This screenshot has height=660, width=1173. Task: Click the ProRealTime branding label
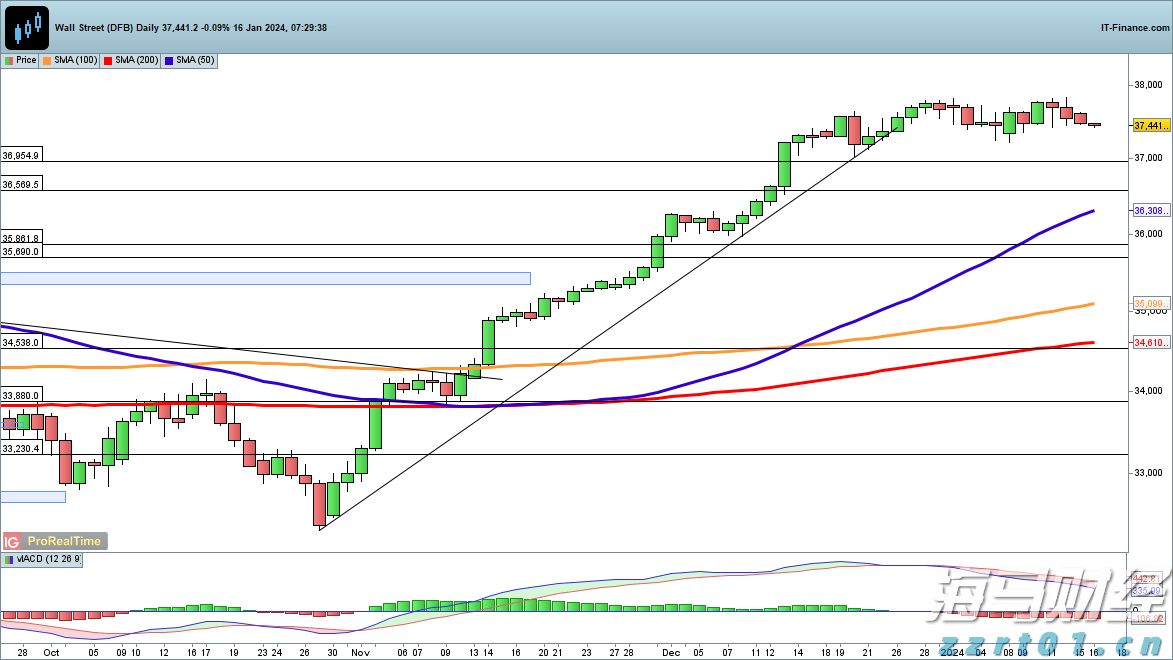[x=64, y=541]
